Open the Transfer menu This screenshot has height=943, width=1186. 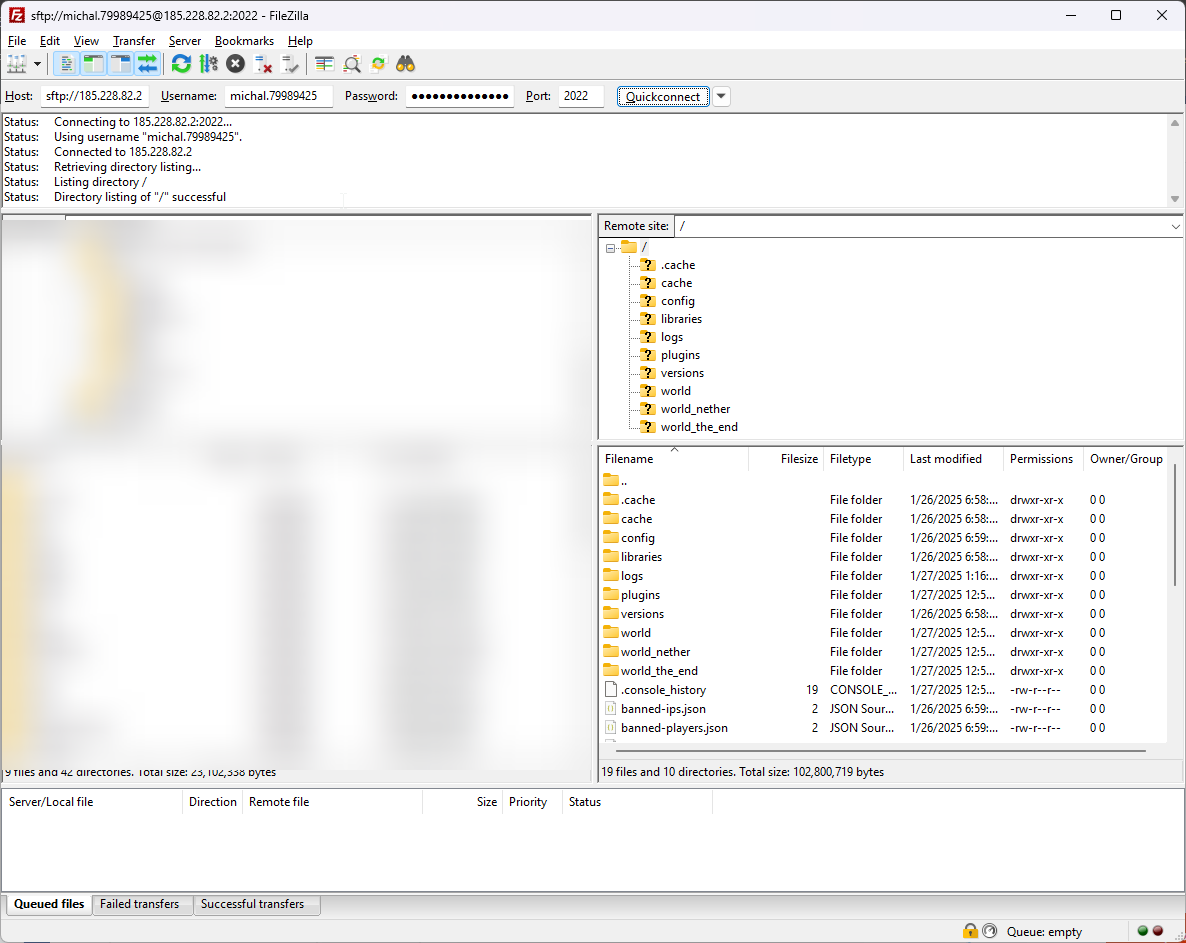pos(134,41)
